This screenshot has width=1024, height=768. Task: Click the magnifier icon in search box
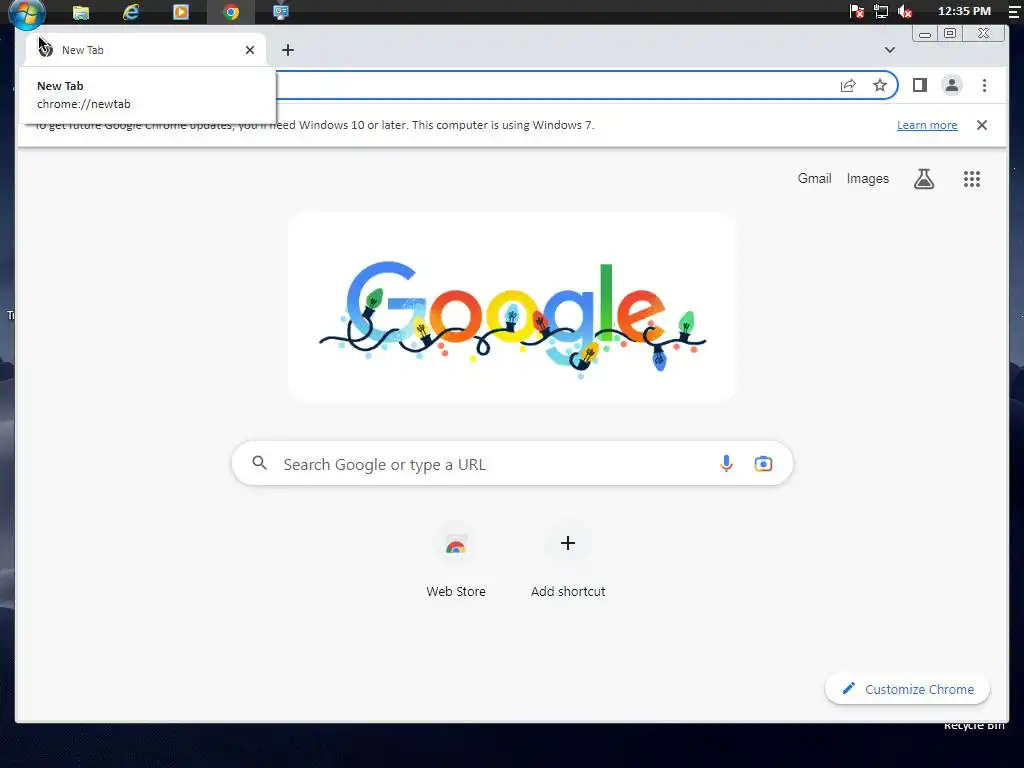tap(259, 463)
